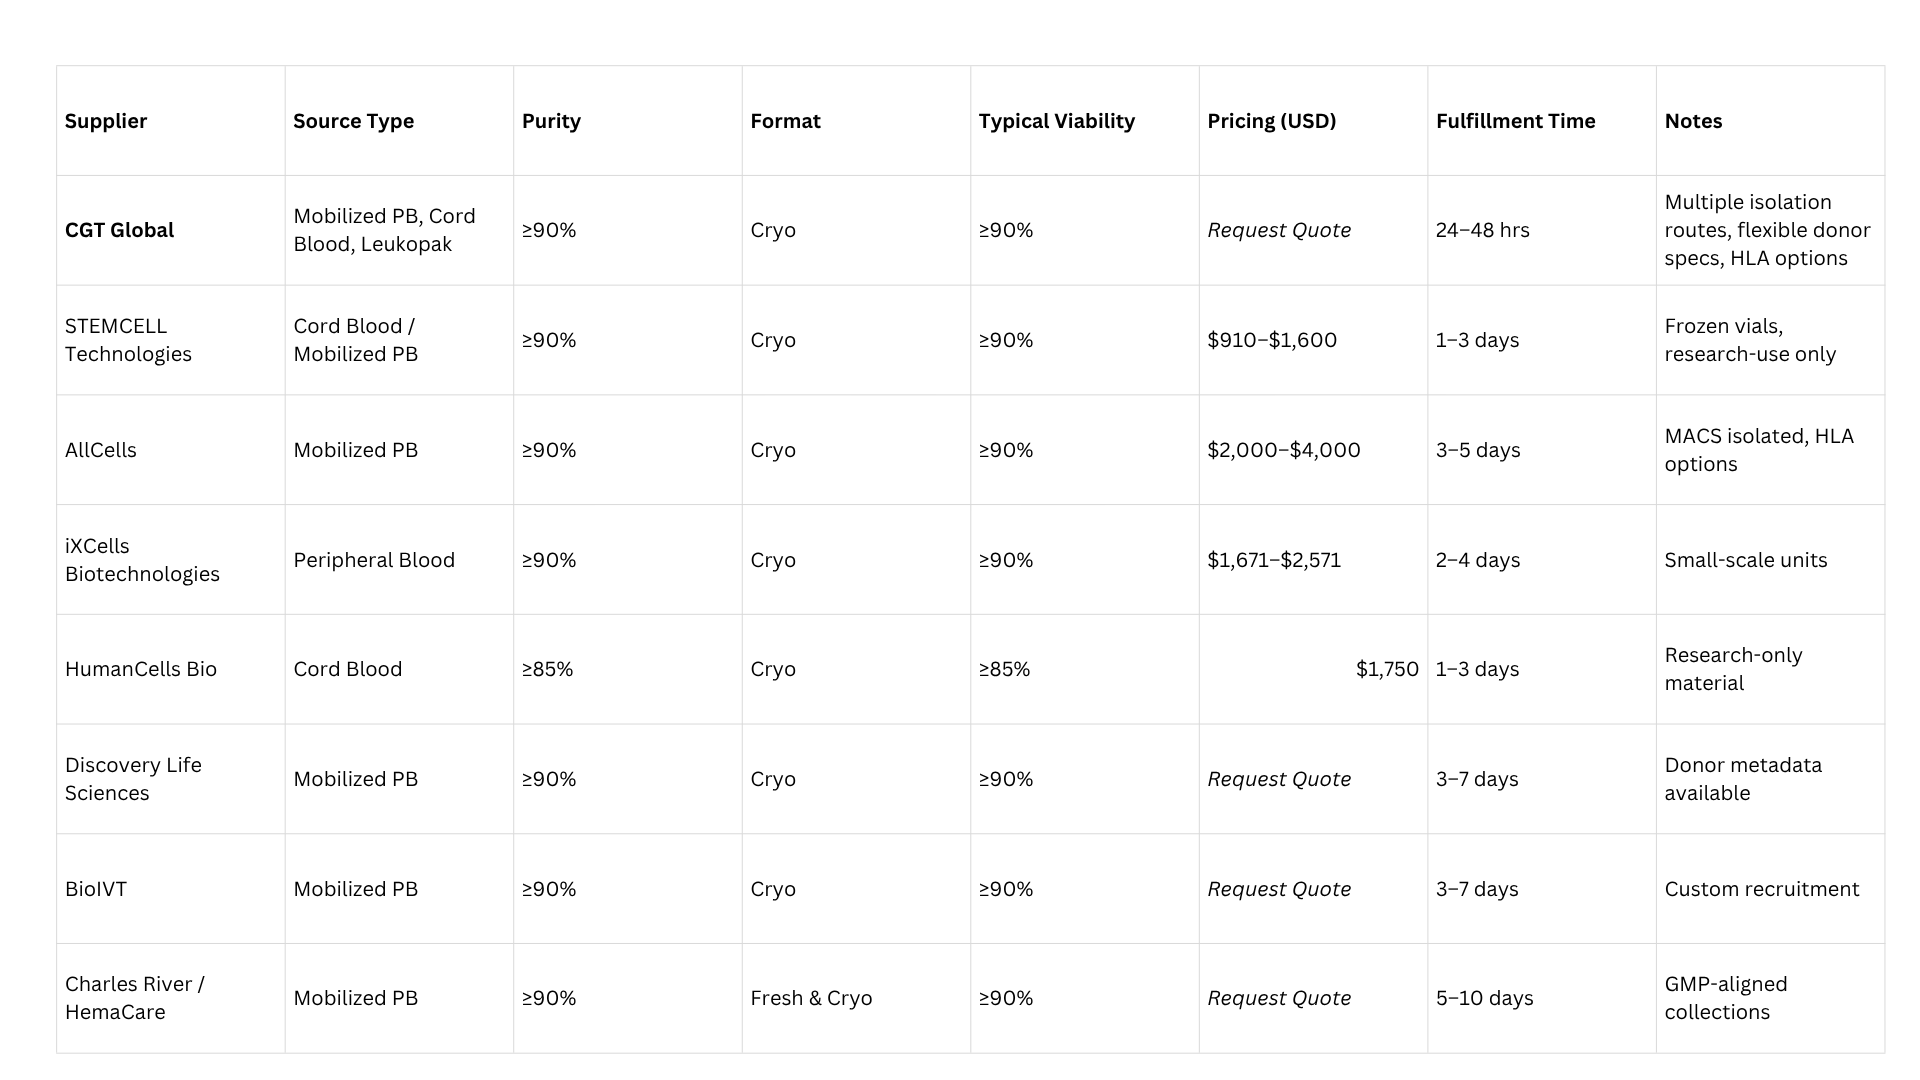Select the STEMCELL Technologies cell

128,340
